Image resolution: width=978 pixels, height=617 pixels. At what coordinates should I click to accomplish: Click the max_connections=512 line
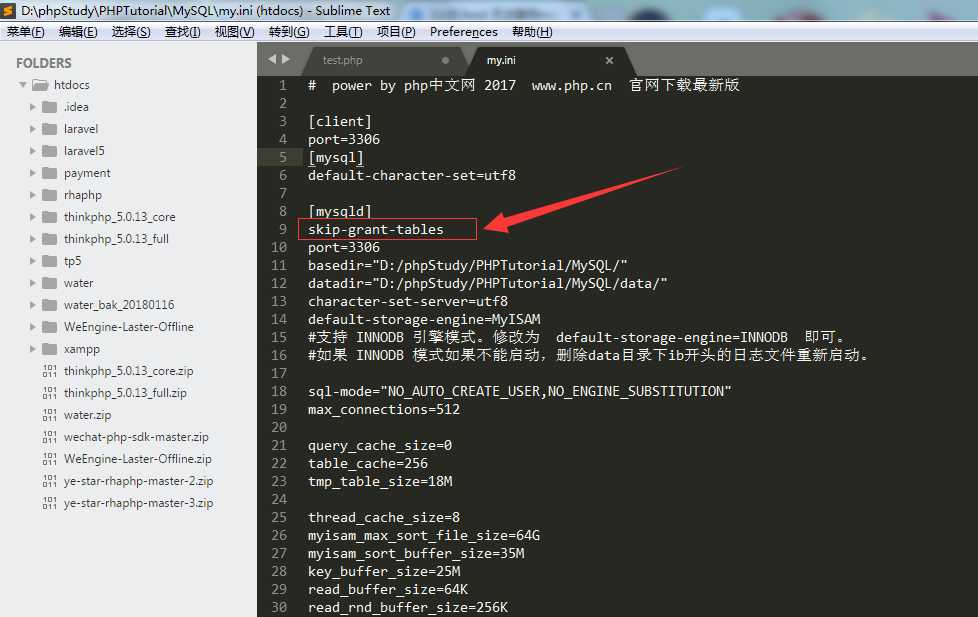coord(384,409)
